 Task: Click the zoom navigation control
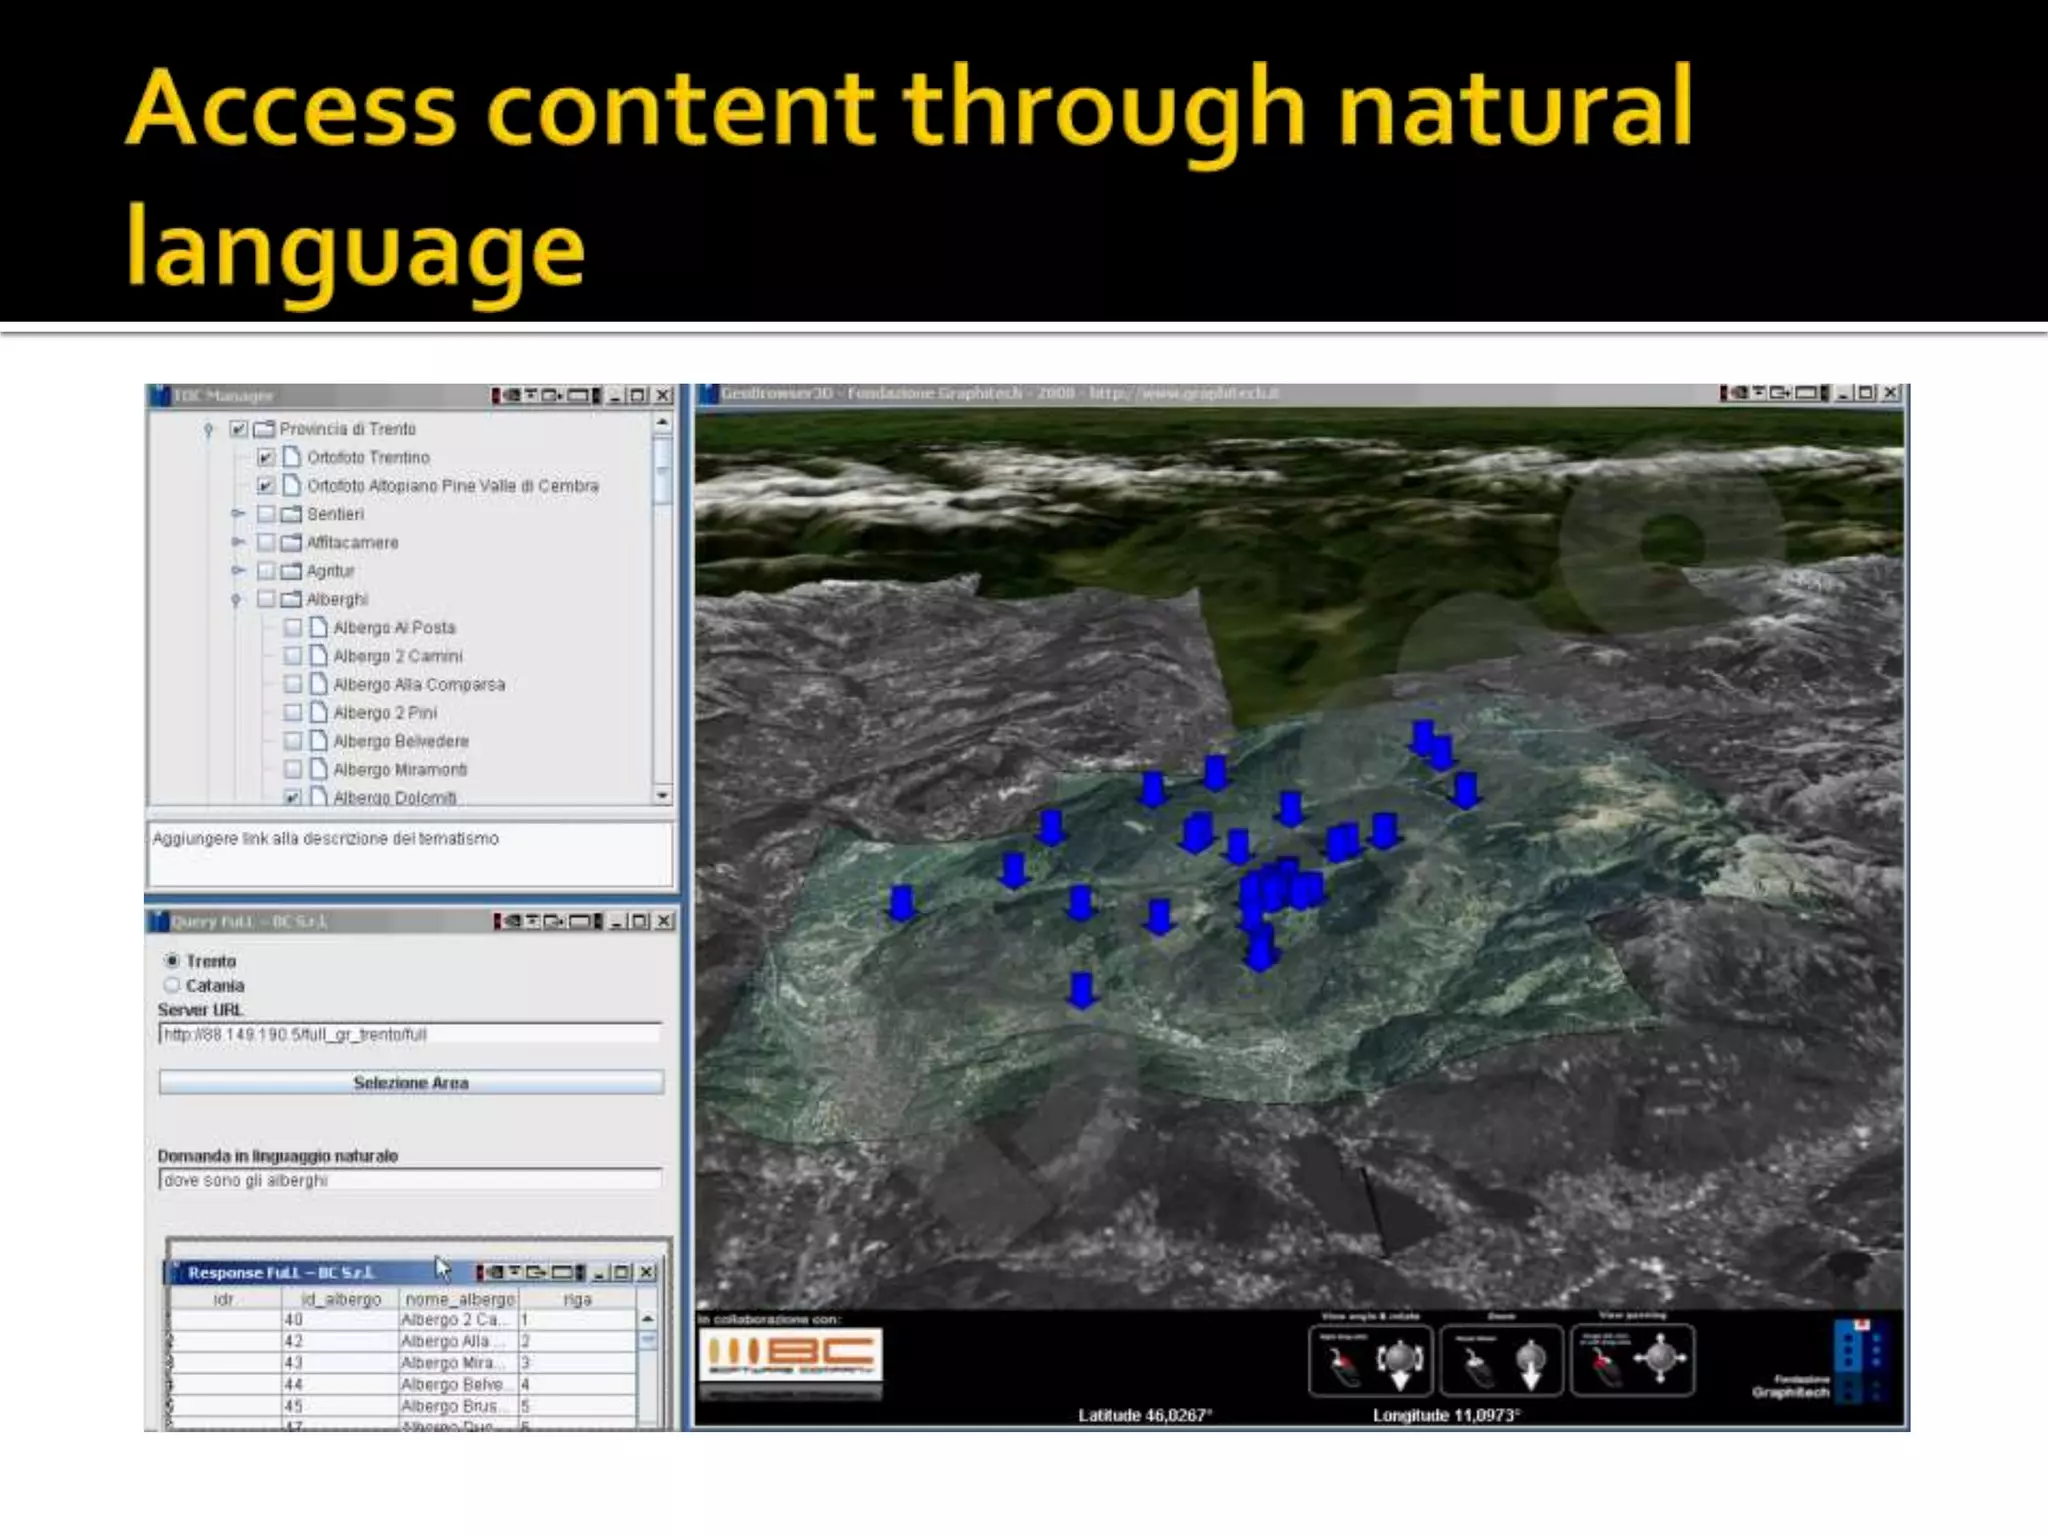tap(1501, 1360)
